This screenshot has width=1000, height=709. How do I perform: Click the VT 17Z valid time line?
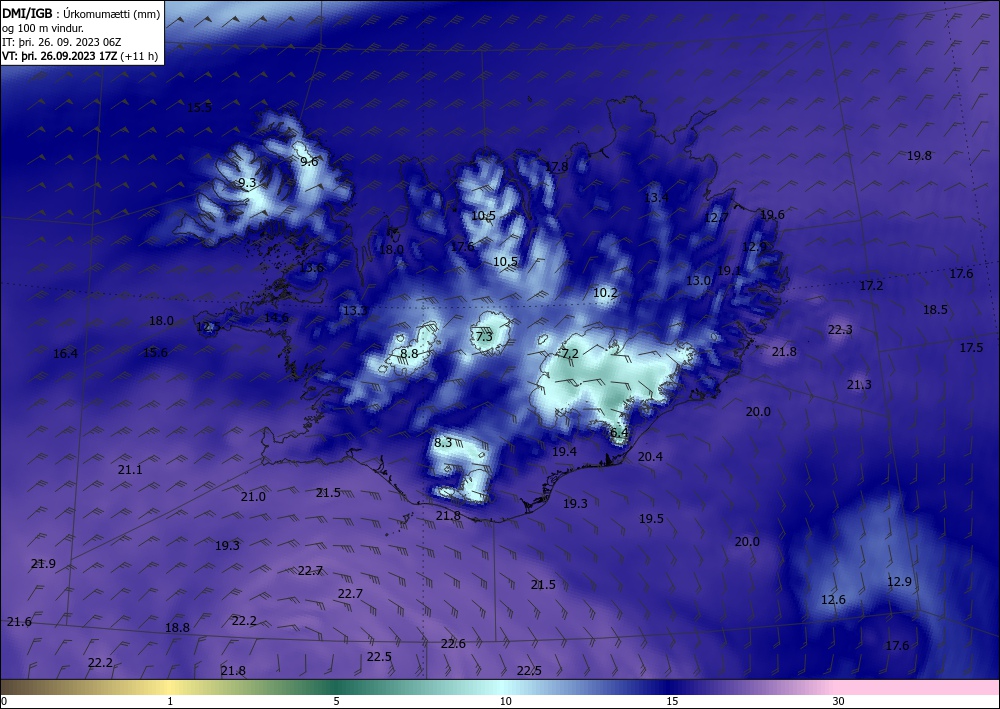pos(60,56)
